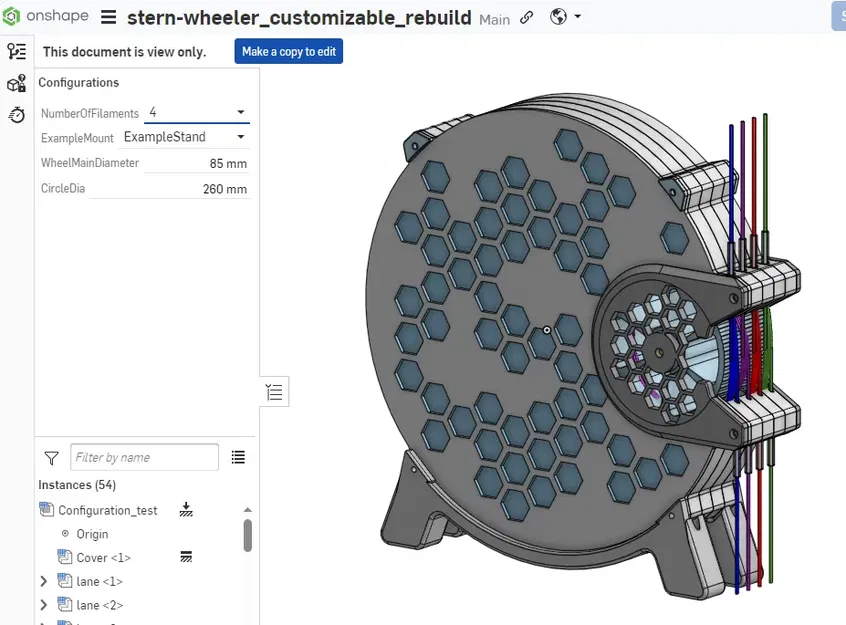Click the Filter by name field

point(144,457)
